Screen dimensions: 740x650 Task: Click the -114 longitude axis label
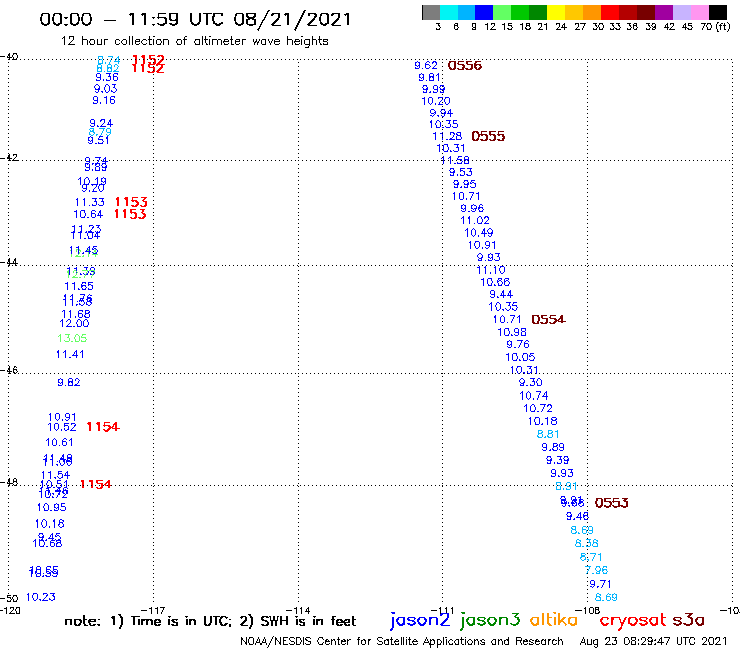pyautogui.click(x=297, y=610)
